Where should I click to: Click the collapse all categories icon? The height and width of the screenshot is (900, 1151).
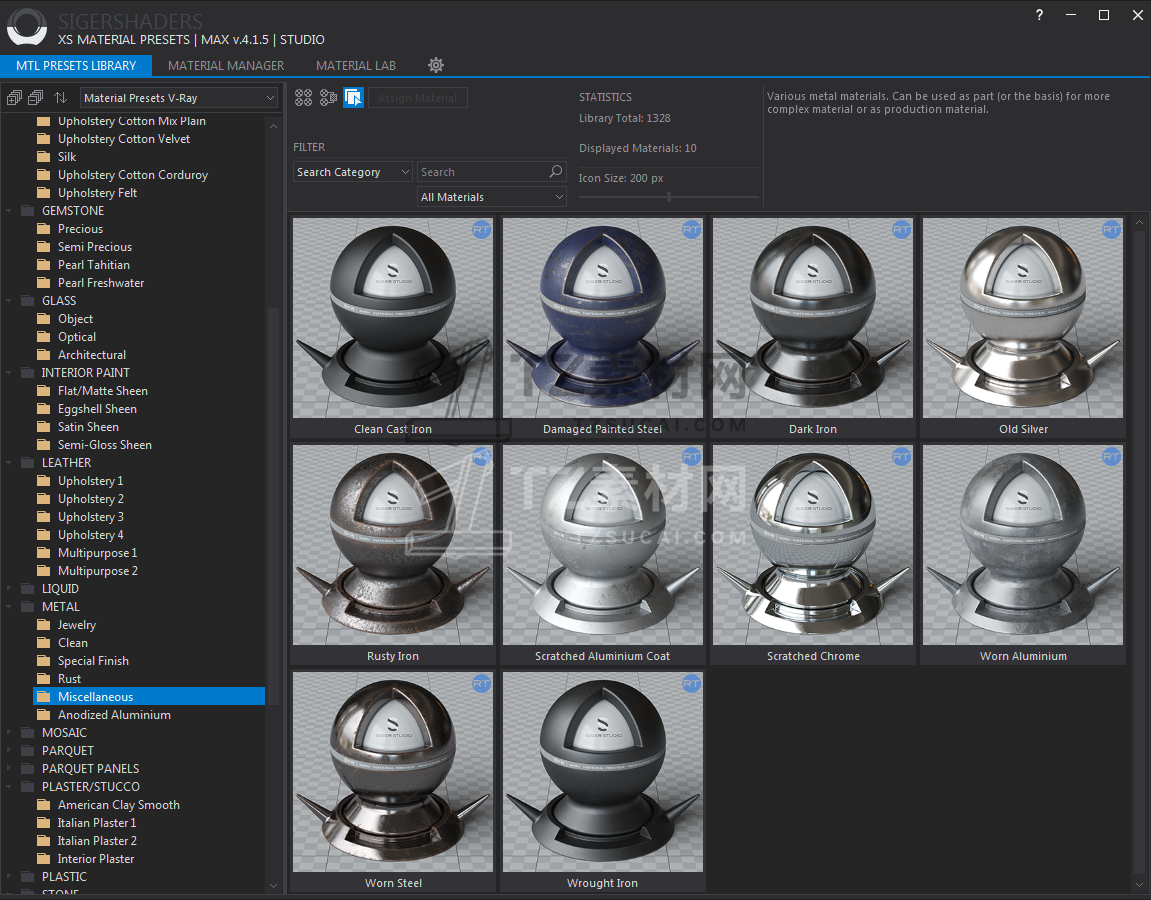pos(36,98)
